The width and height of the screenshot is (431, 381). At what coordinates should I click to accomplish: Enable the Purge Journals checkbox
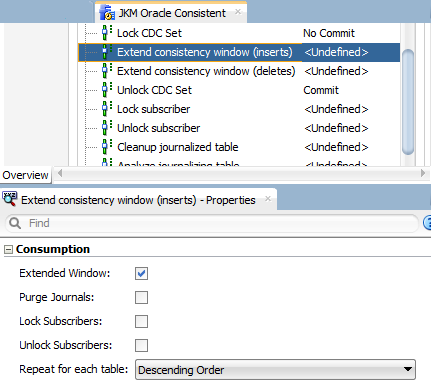tap(141, 297)
